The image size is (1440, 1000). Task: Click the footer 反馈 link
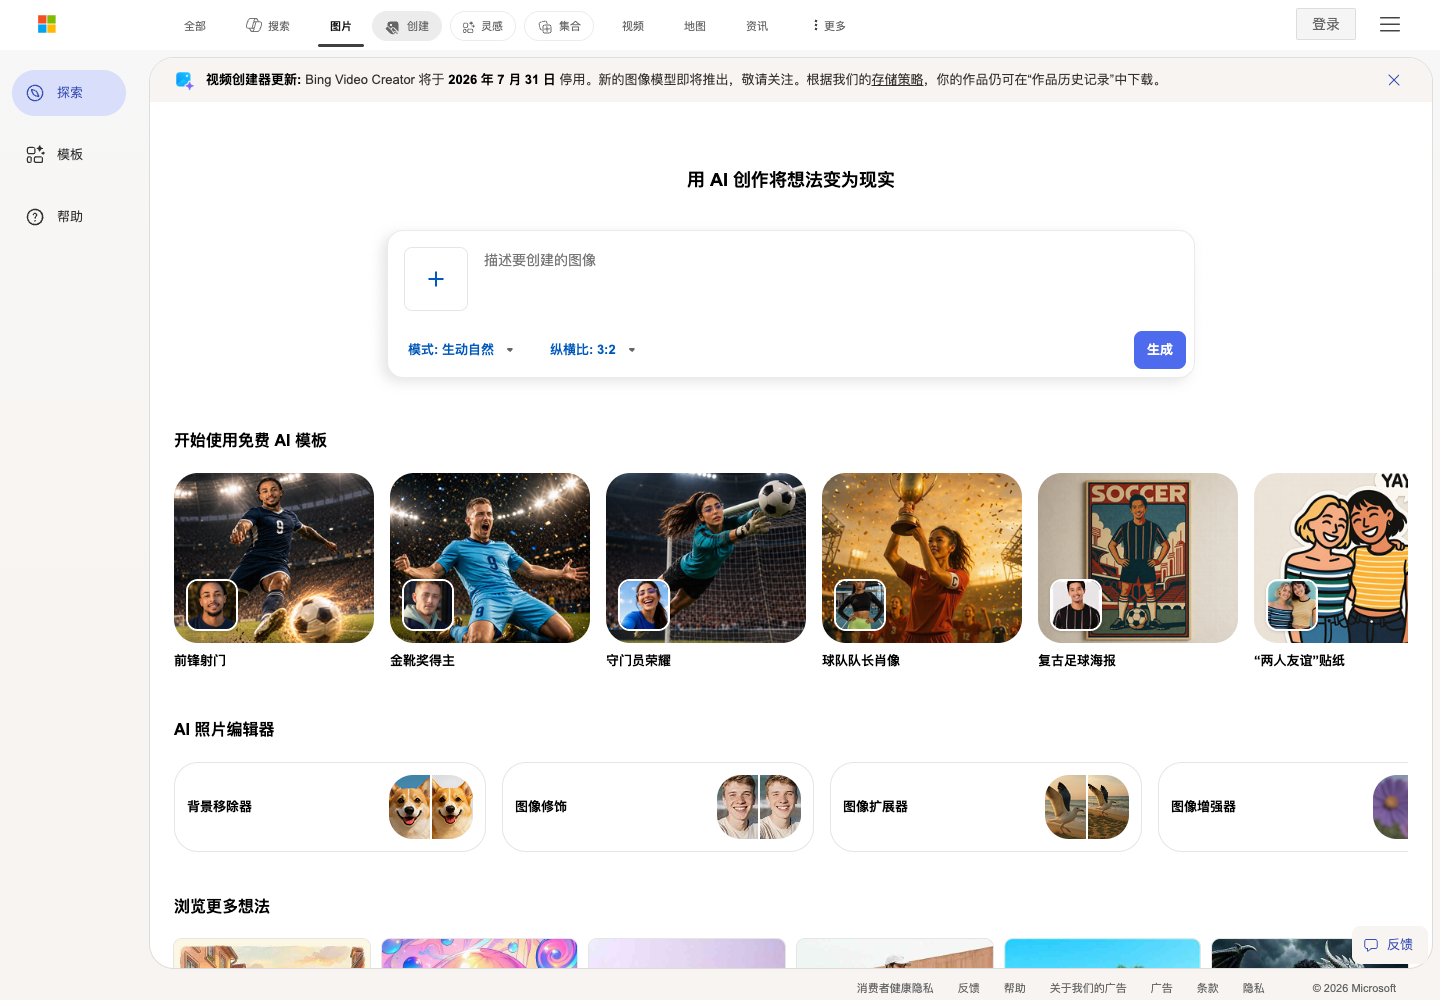click(969, 988)
